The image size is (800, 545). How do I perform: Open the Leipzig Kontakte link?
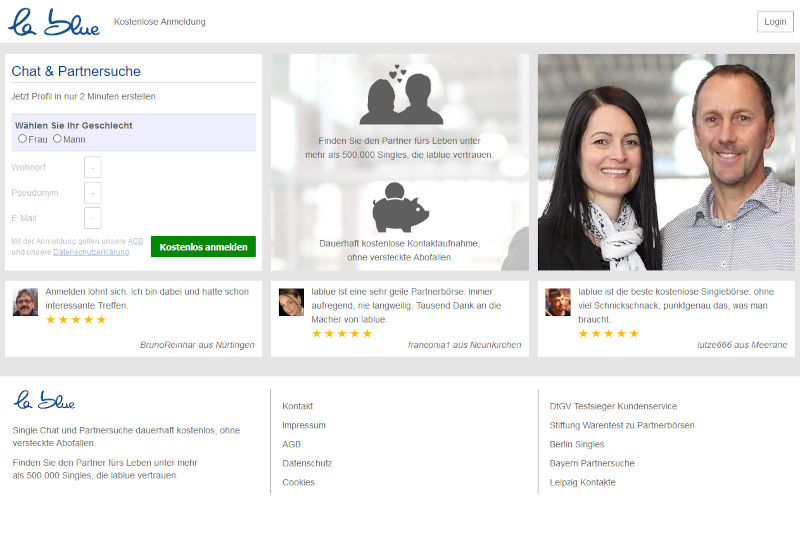(582, 482)
